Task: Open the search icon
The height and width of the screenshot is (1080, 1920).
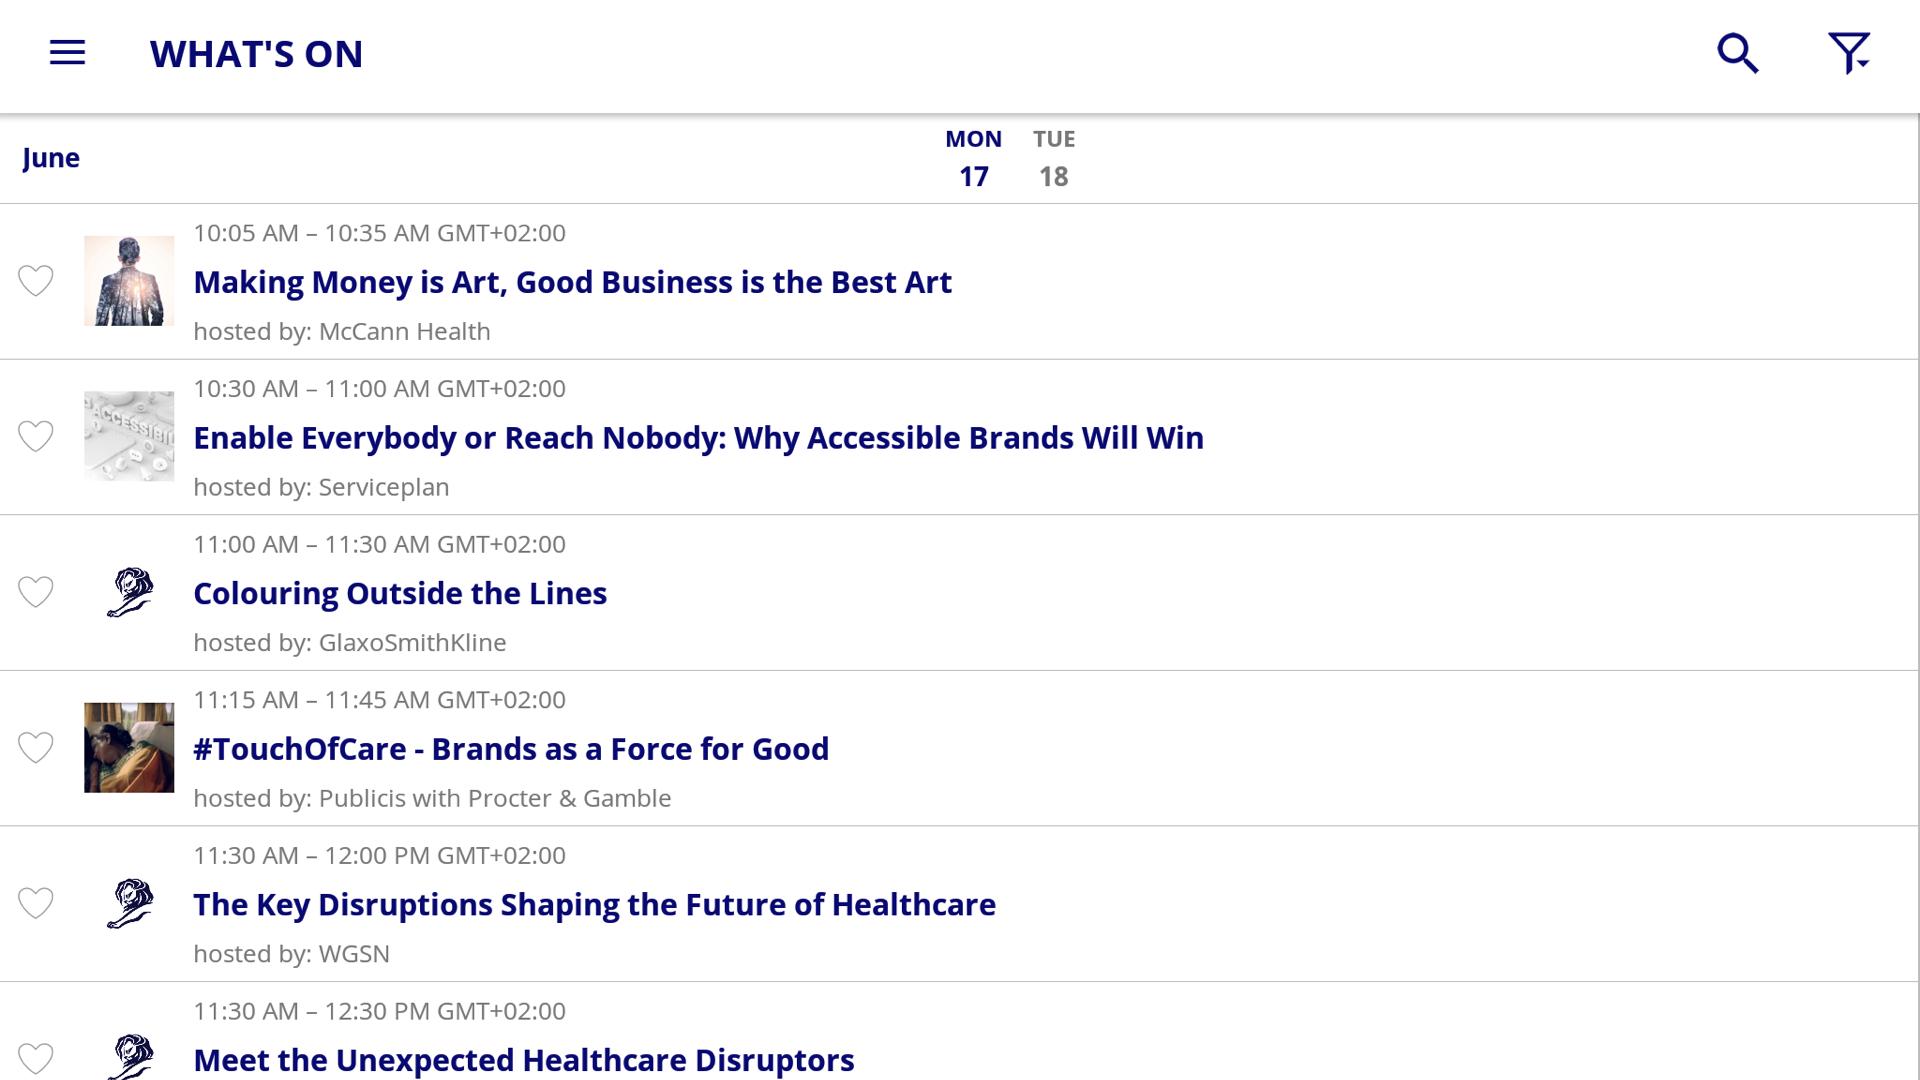Action: coord(1738,53)
